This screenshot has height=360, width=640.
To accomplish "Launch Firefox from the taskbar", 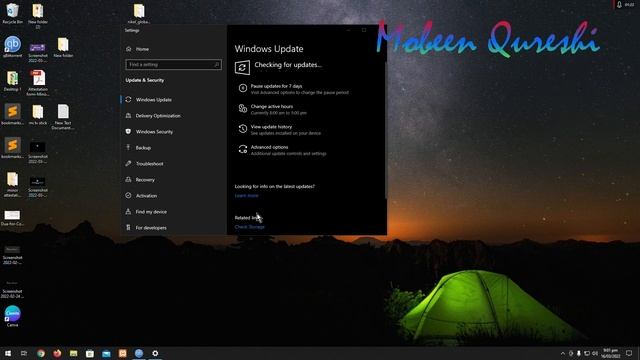I will [57, 353].
